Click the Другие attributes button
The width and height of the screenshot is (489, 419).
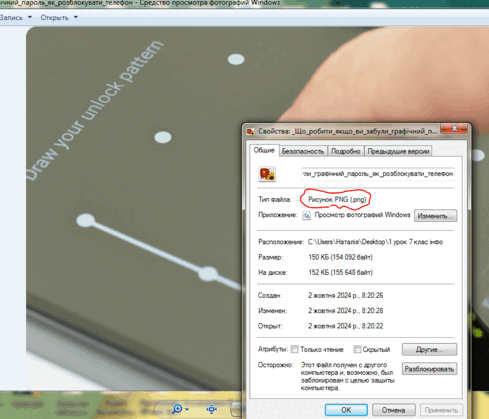pos(429,349)
